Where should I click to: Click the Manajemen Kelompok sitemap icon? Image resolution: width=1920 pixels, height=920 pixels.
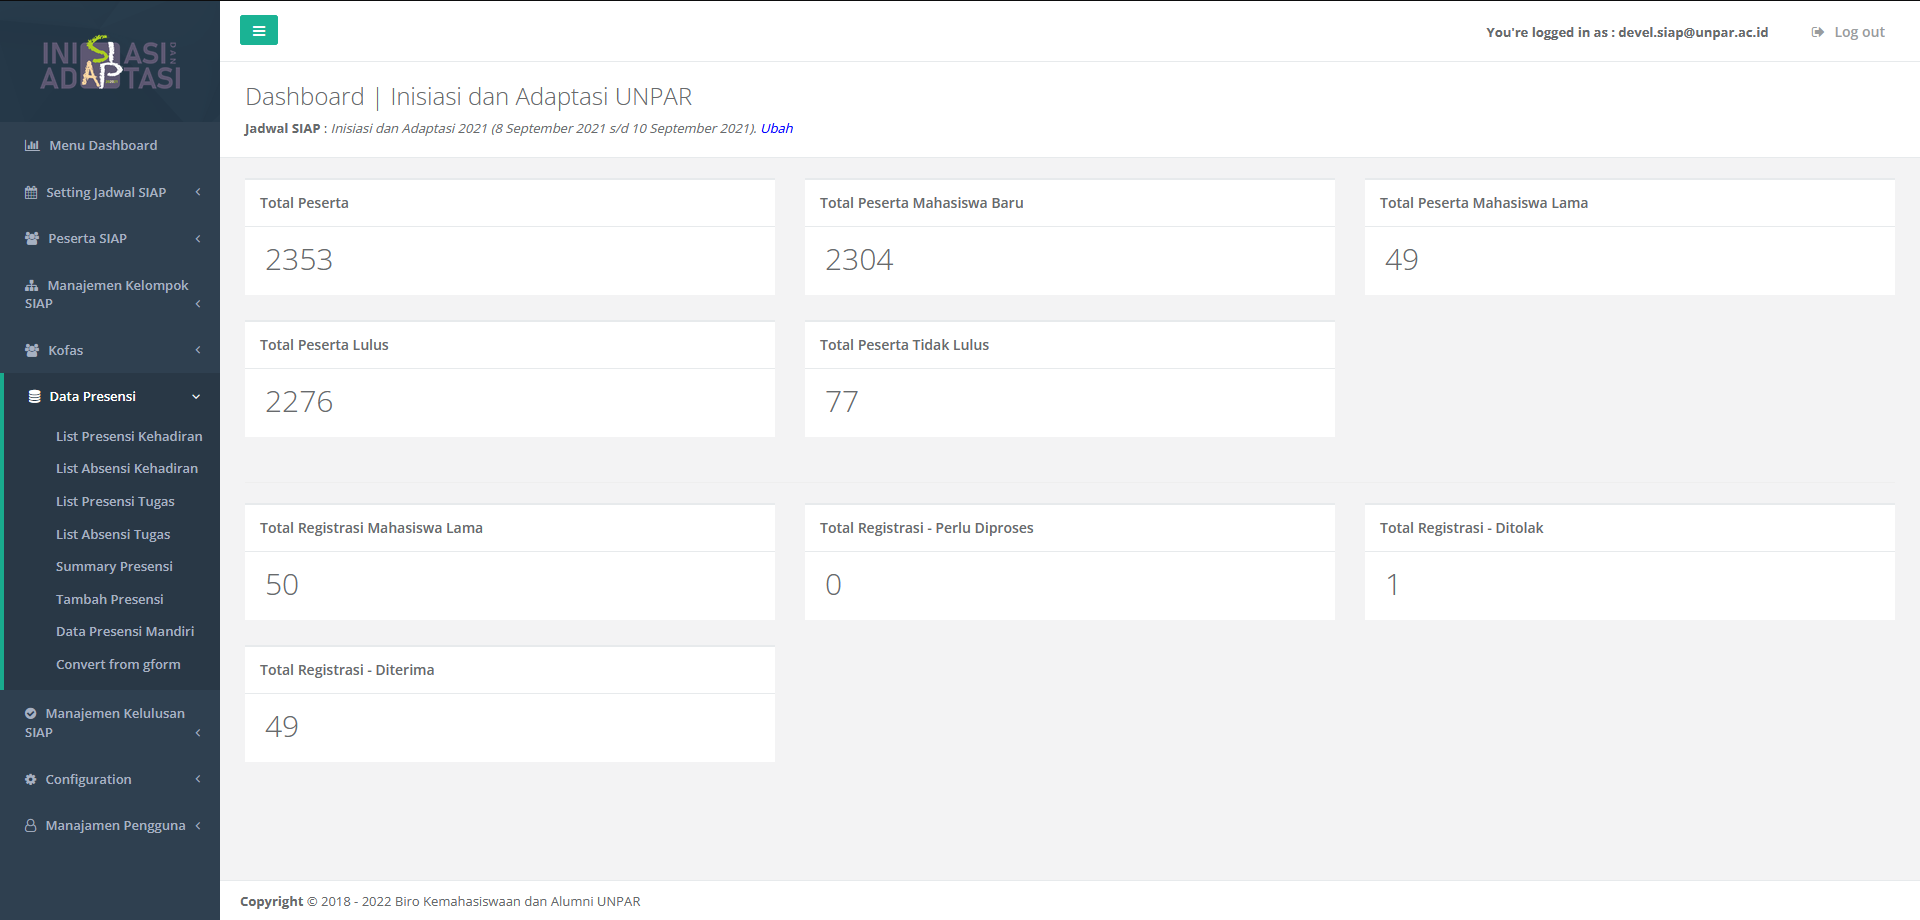point(32,286)
